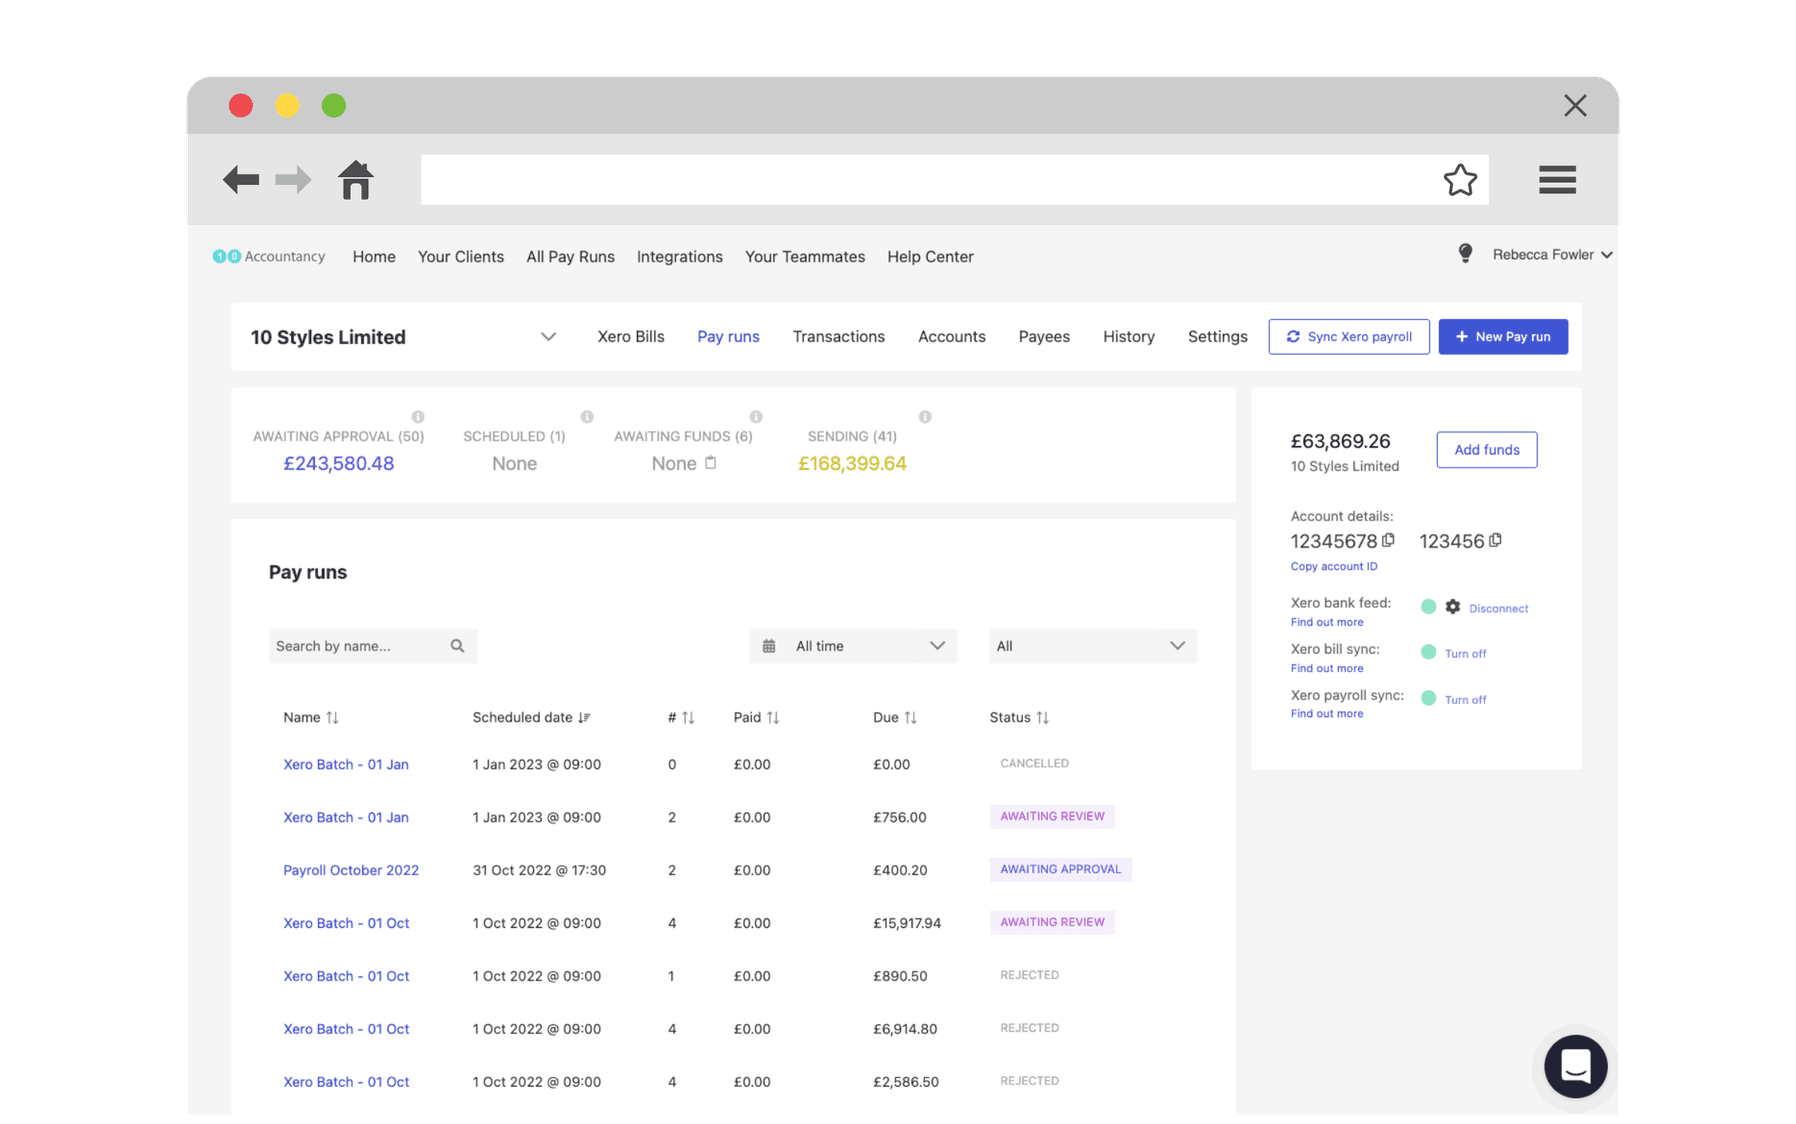This screenshot has height=1124, width=1796.
Task: Click Copy account ID link
Action: tap(1334, 567)
